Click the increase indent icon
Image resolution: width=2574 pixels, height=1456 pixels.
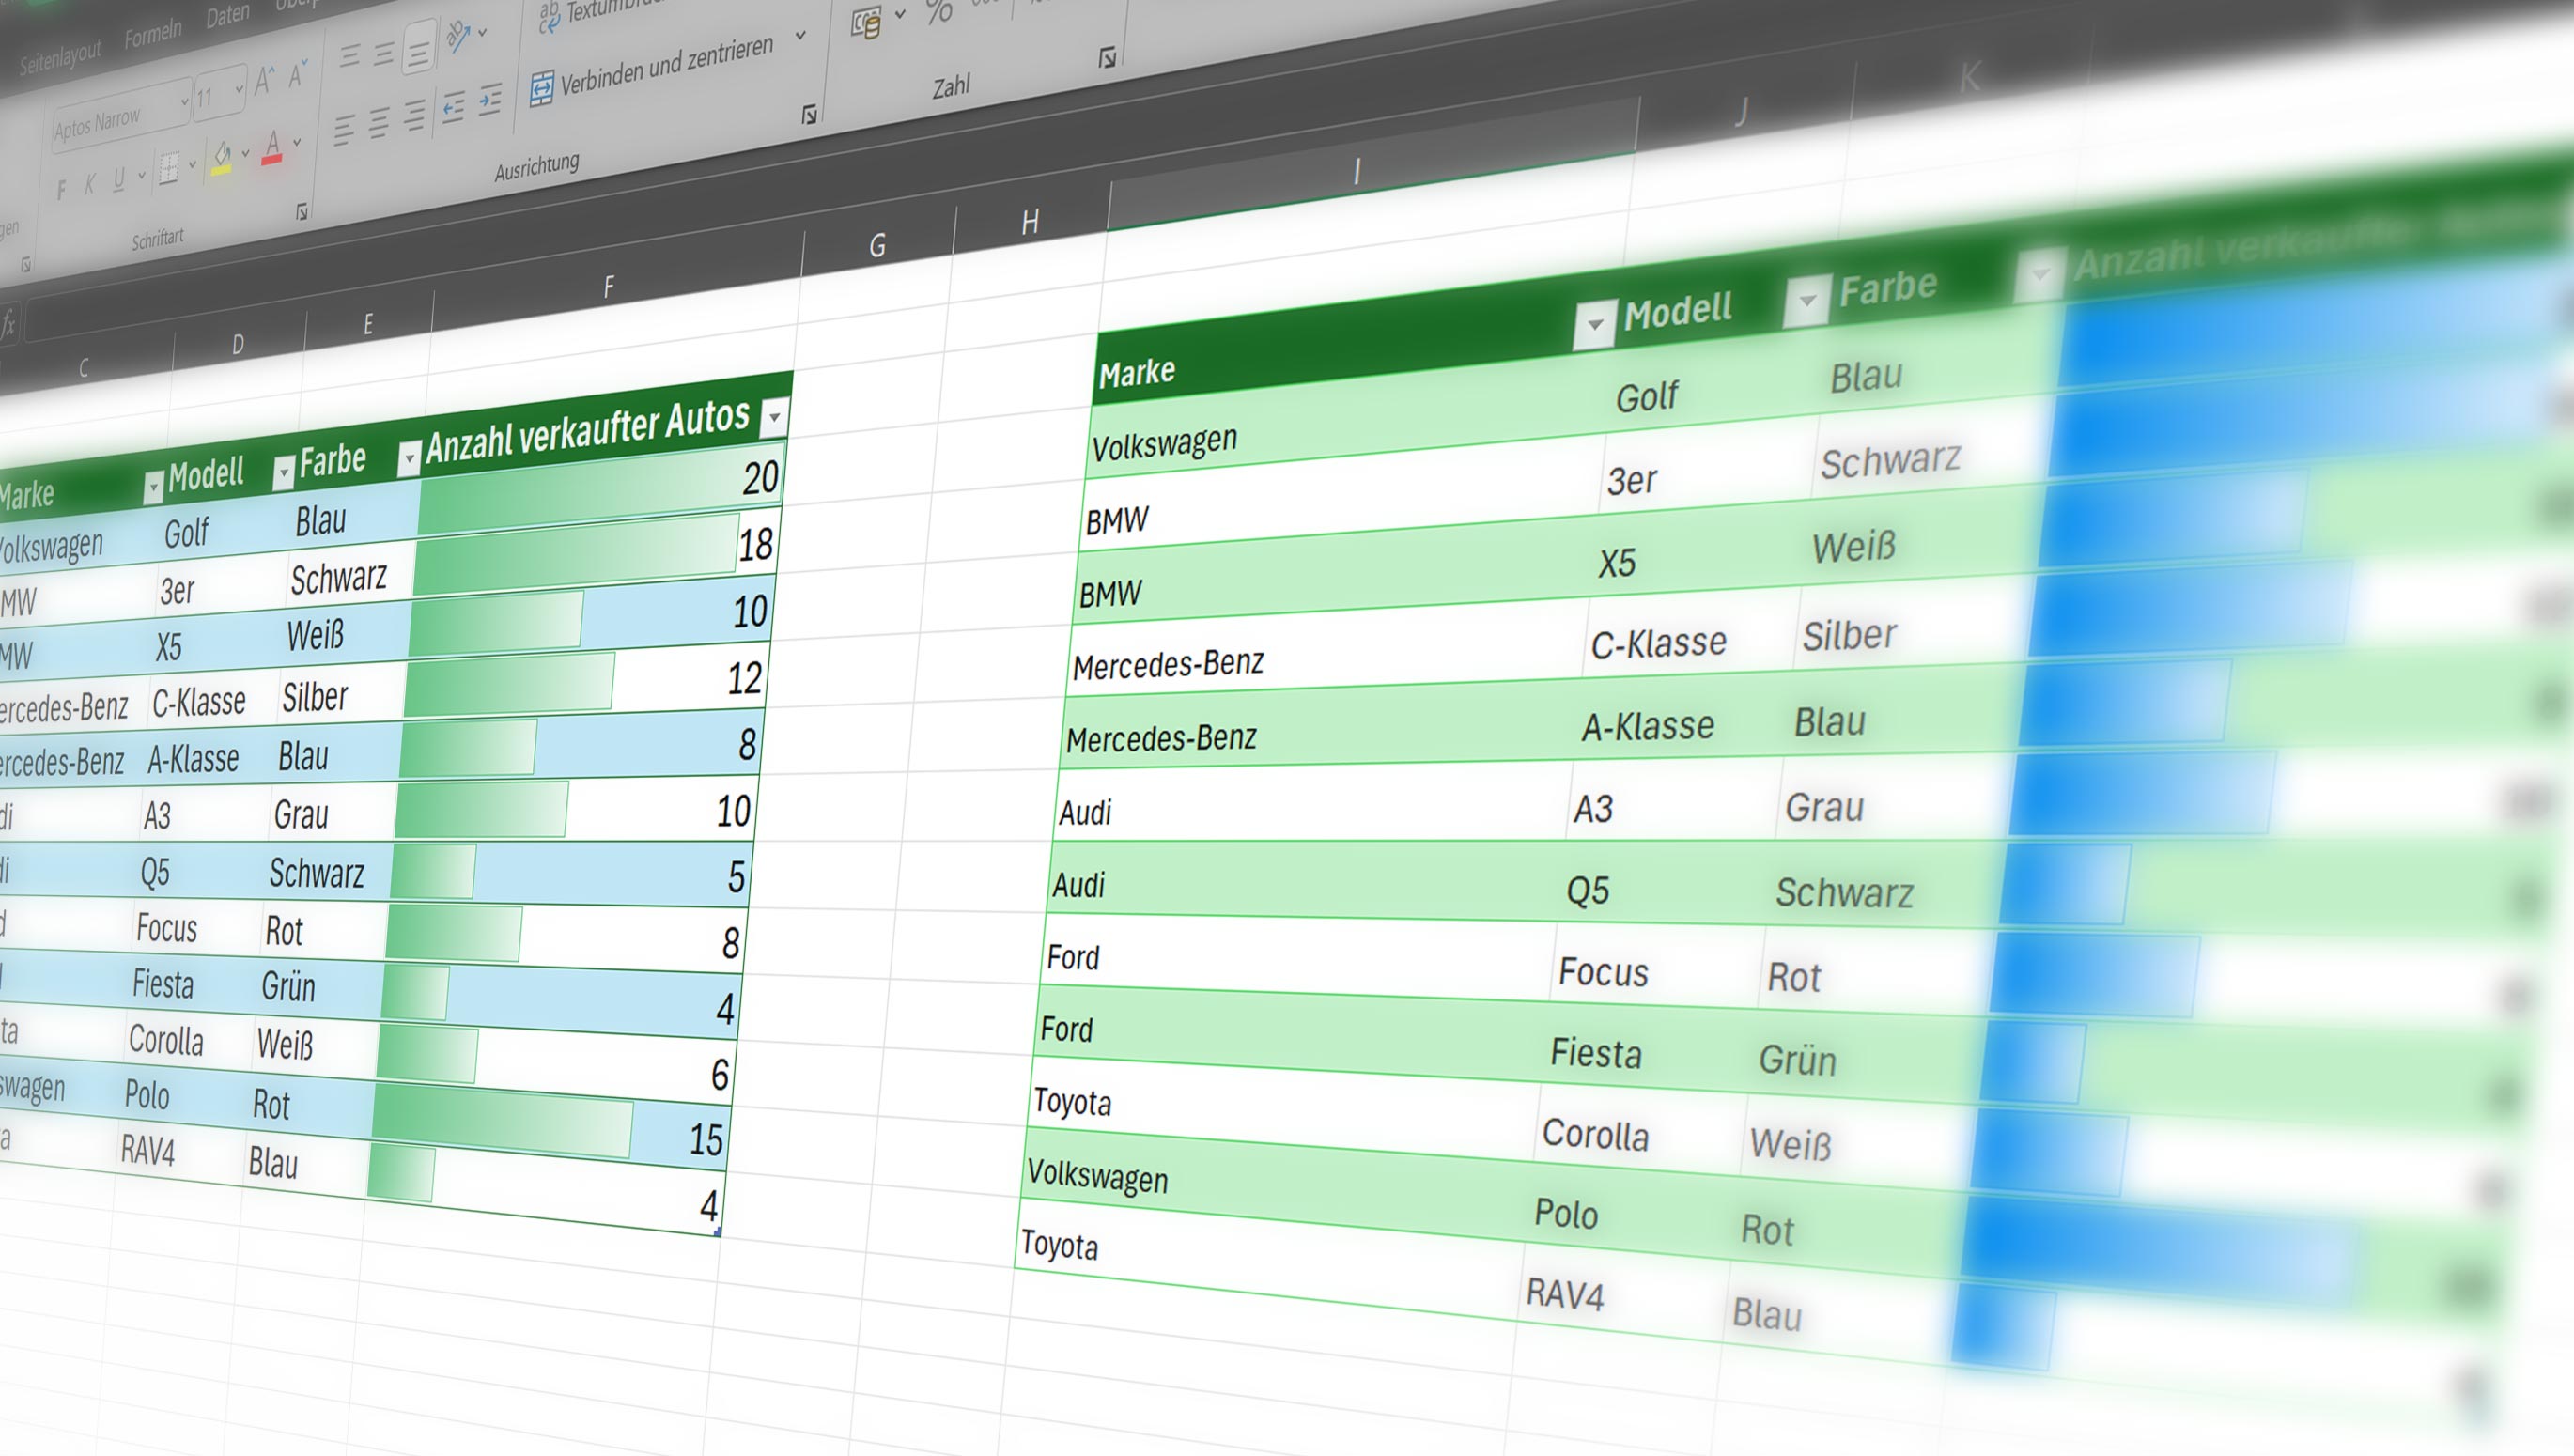pyautogui.click(x=490, y=100)
